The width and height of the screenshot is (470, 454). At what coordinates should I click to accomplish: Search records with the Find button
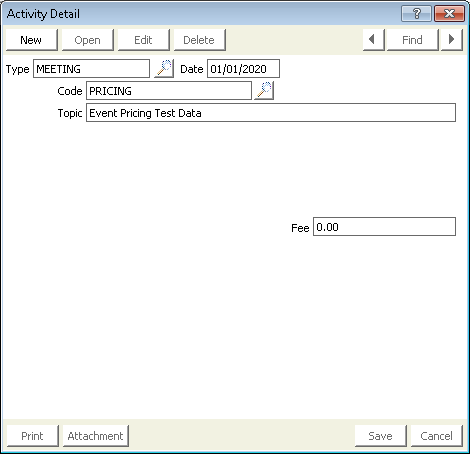412,40
